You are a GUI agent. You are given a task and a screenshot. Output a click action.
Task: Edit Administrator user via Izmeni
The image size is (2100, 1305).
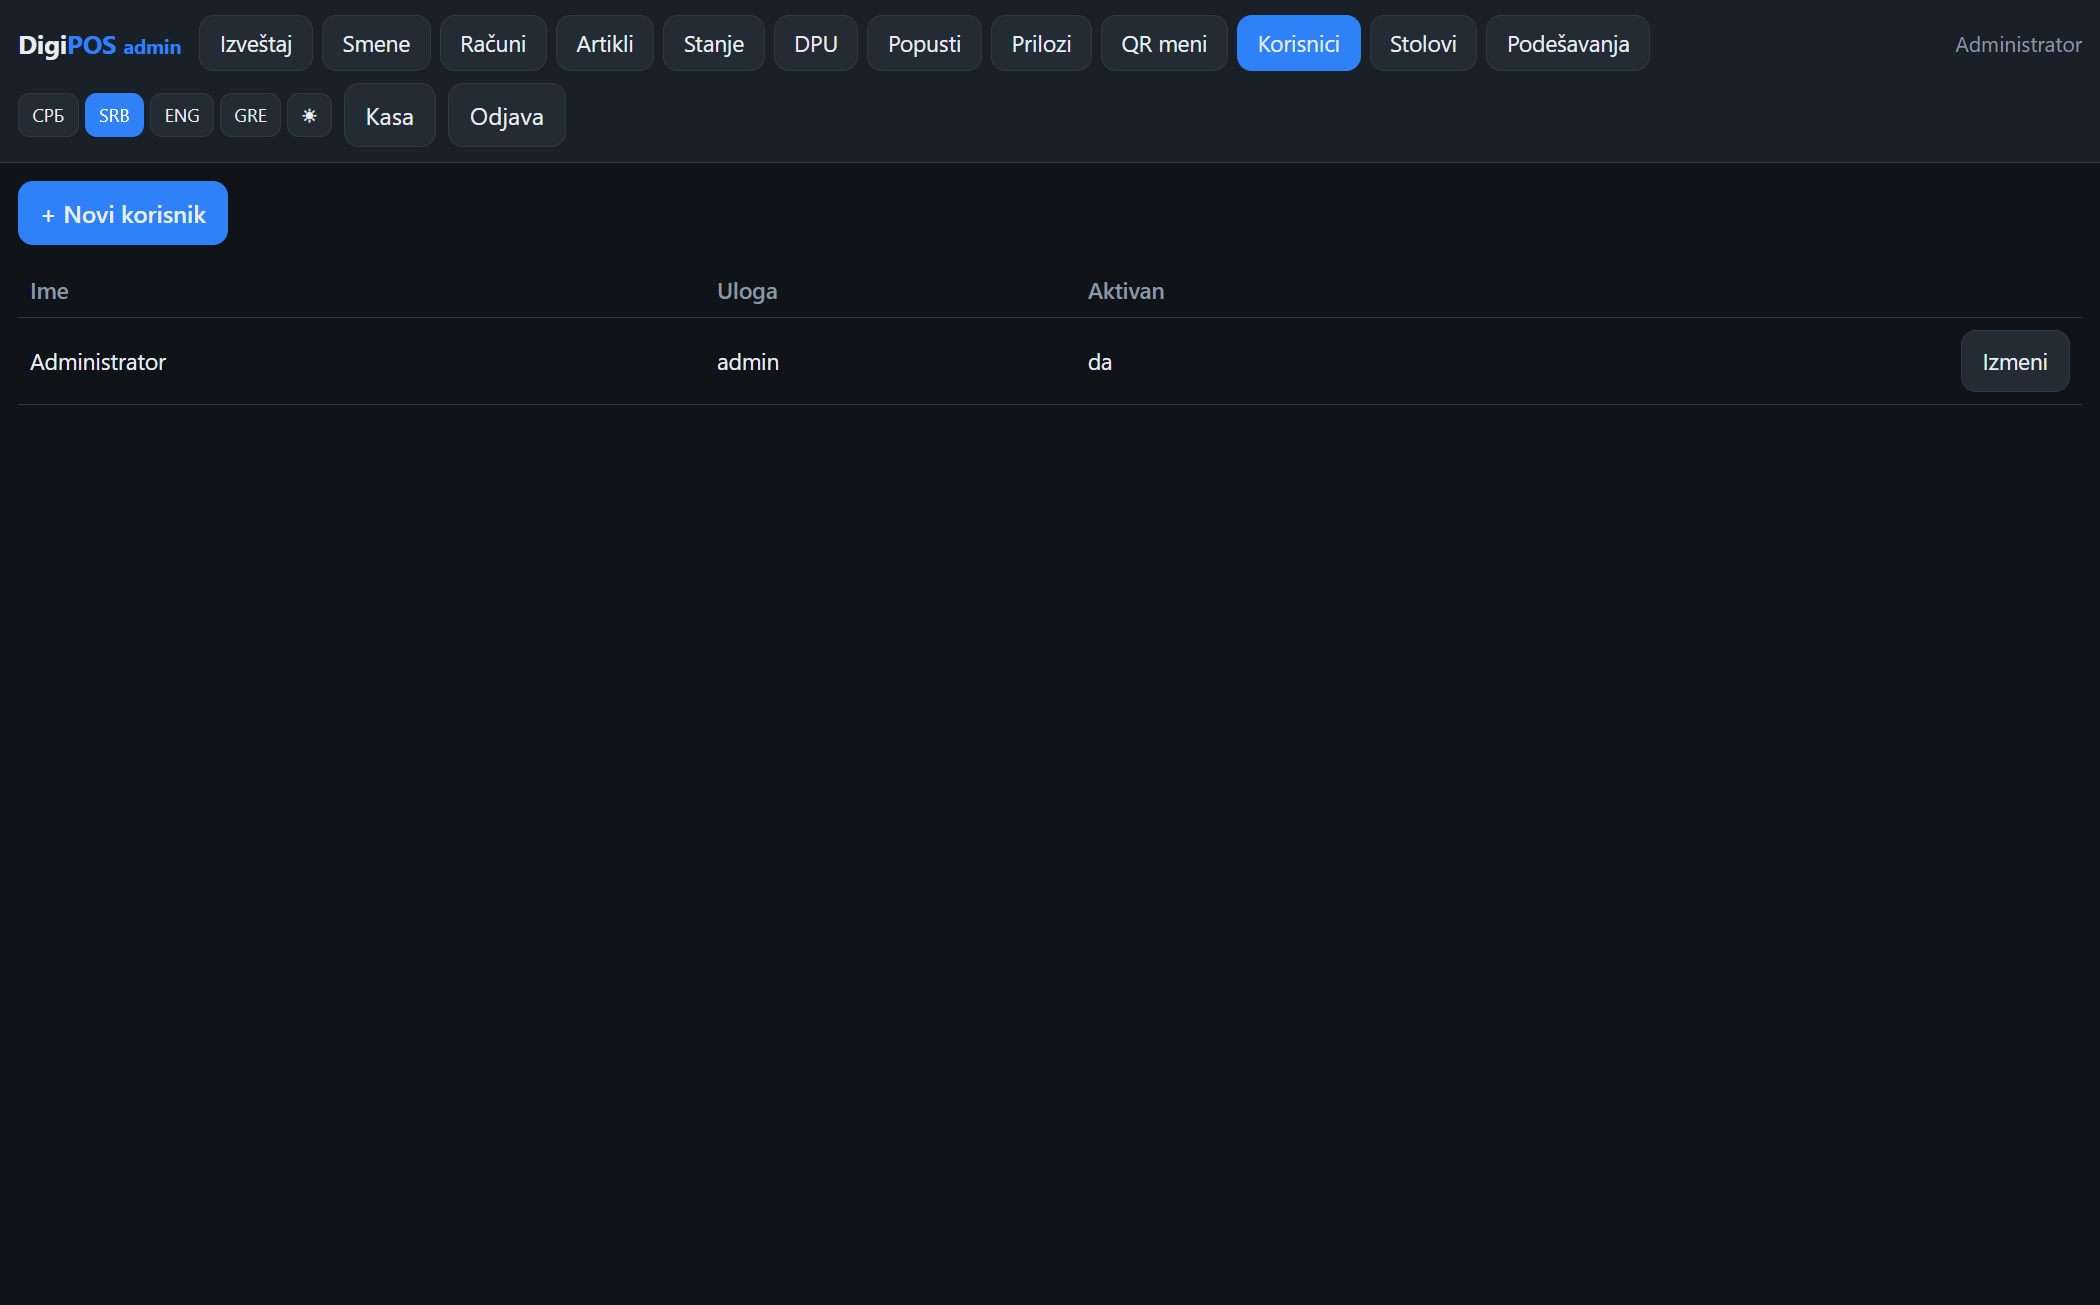[2015, 361]
